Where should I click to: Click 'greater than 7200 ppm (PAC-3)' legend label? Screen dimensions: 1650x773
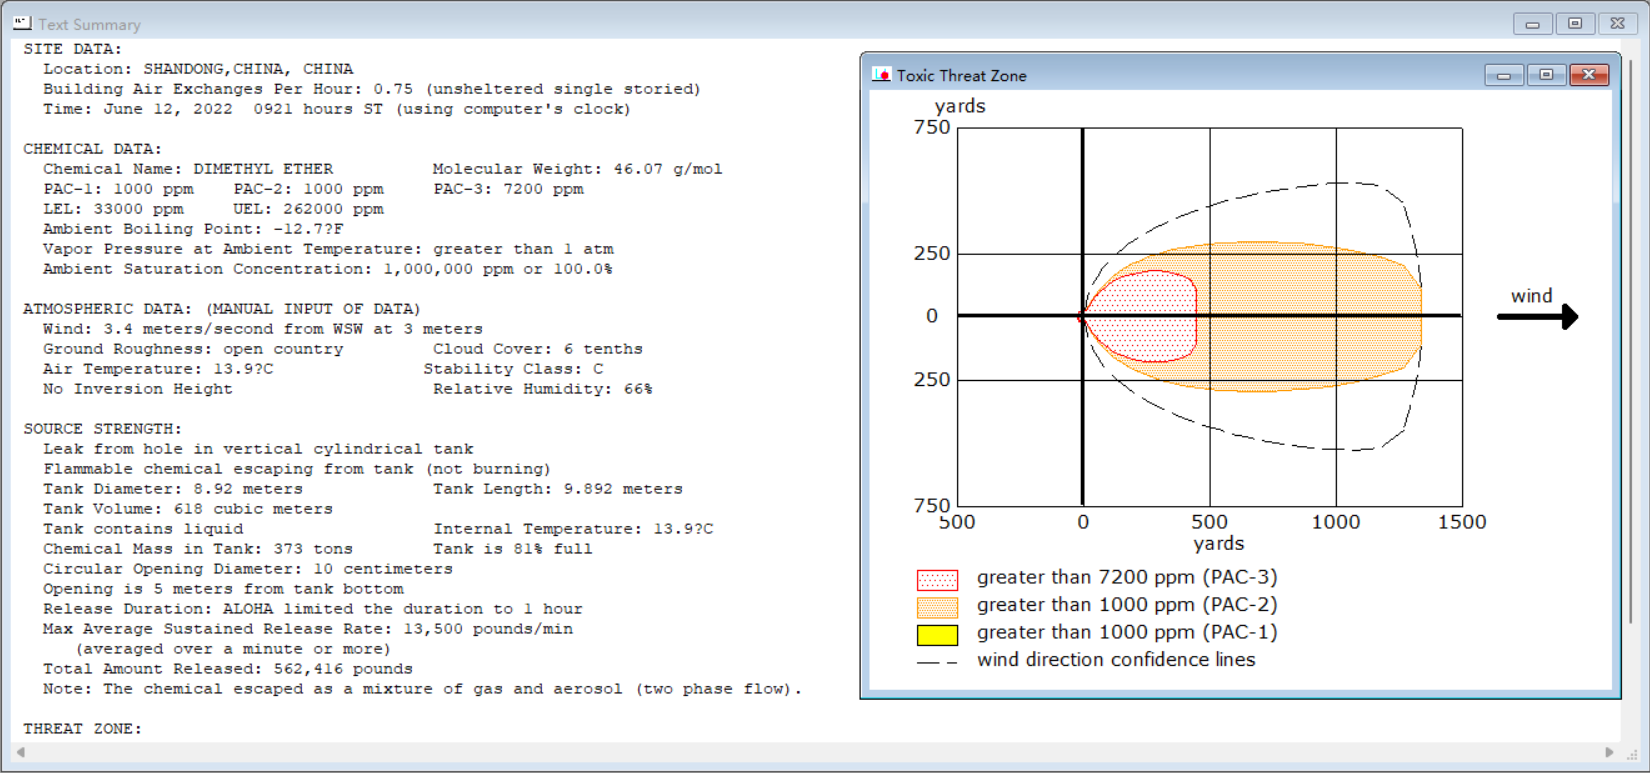tap(1127, 577)
